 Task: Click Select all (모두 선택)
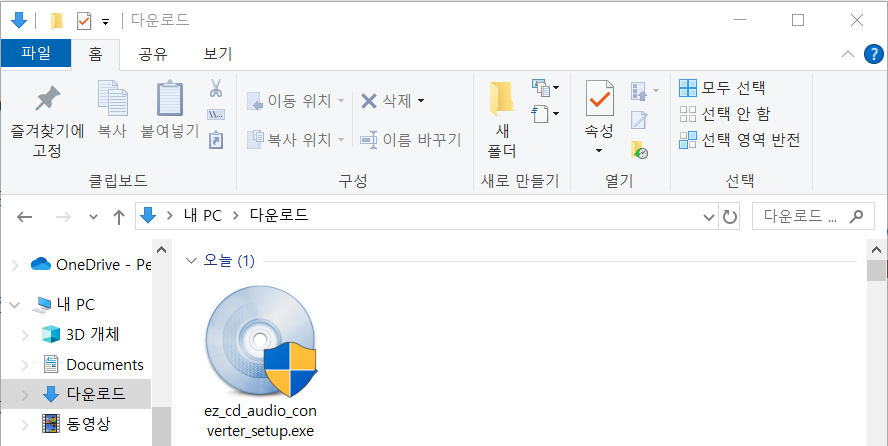tap(722, 88)
